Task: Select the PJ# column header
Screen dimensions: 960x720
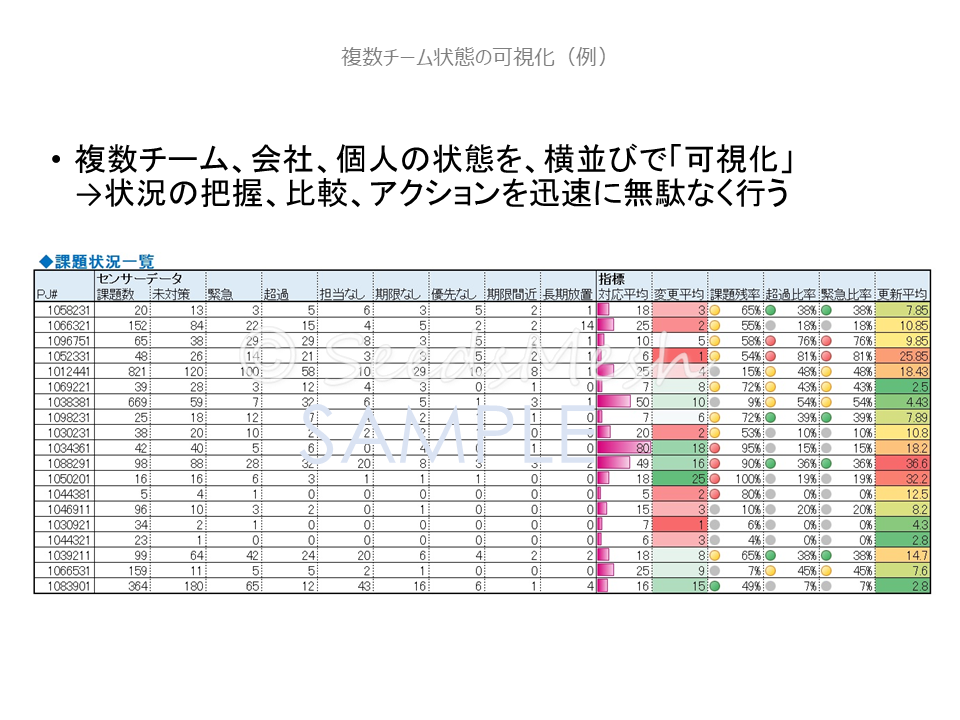Action: coord(47,295)
